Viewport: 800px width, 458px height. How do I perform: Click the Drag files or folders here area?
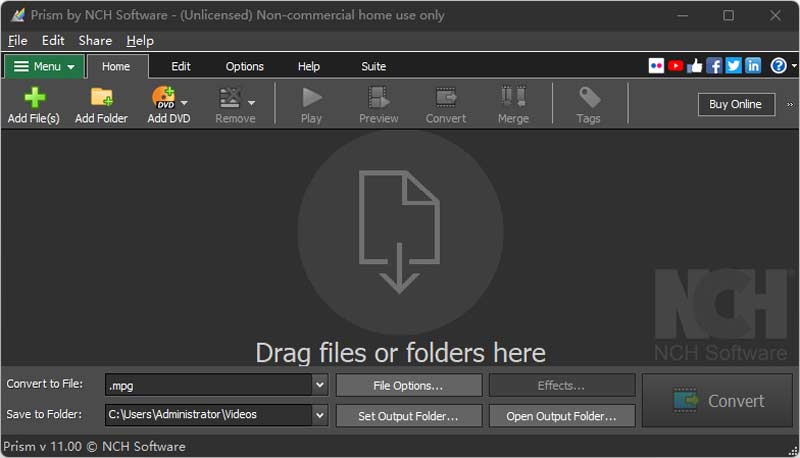point(401,247)
